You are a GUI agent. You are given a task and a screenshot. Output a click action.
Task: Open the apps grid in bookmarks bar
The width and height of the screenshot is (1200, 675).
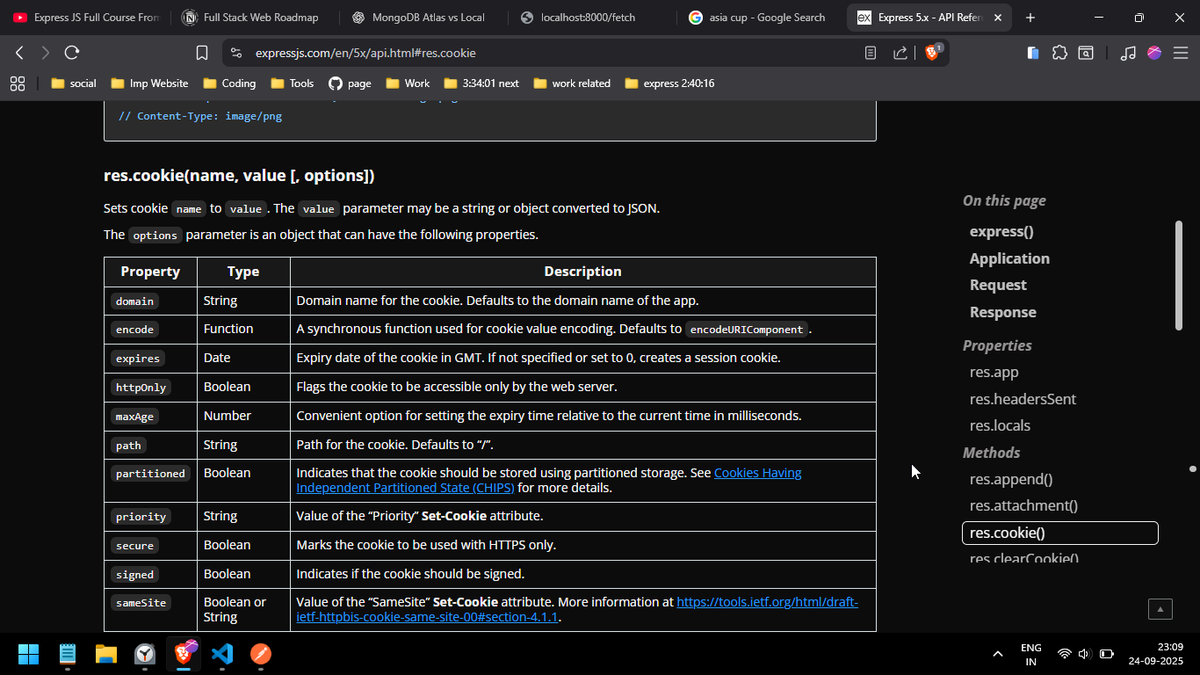click(18, 83)
